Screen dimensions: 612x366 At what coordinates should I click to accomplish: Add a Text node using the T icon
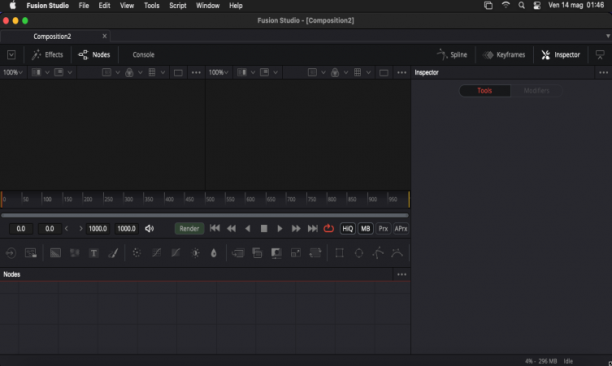point(94,253)
